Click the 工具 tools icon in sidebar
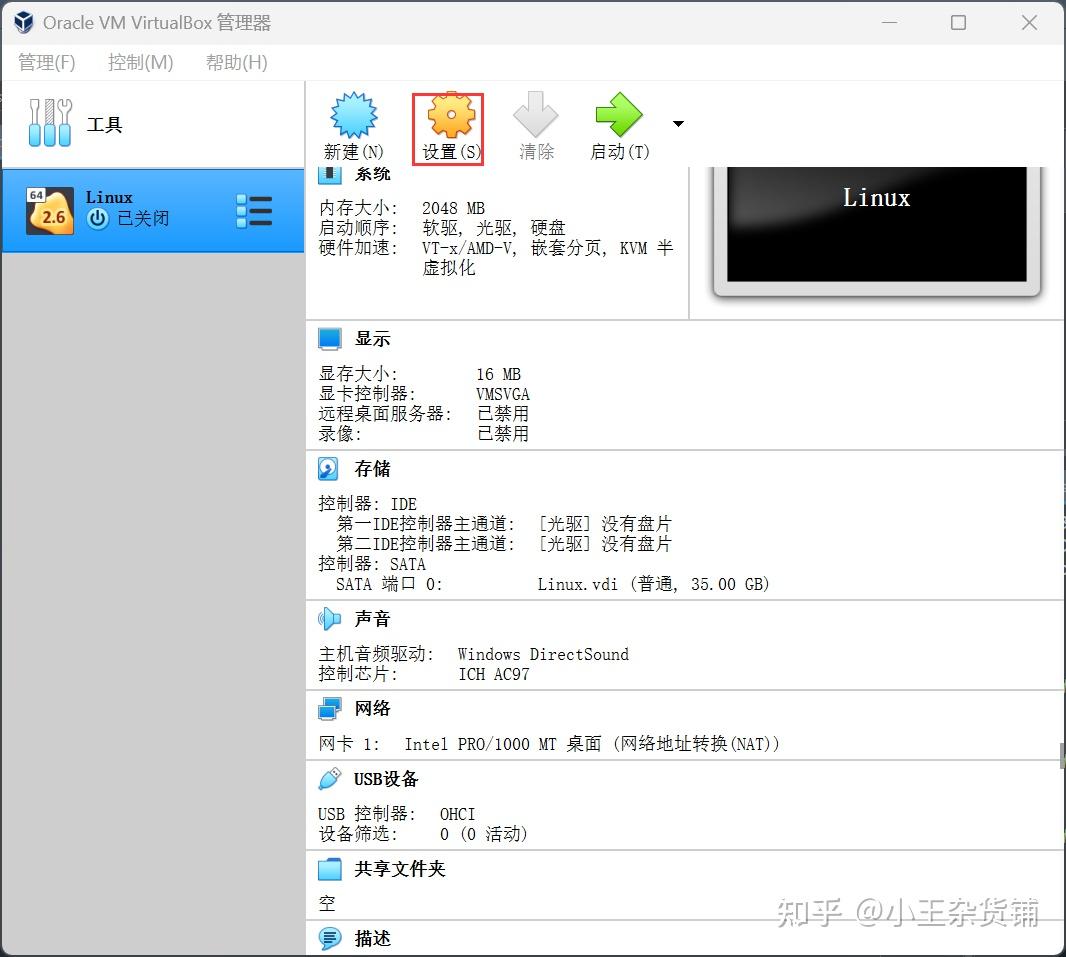 (x=50, y=123)
